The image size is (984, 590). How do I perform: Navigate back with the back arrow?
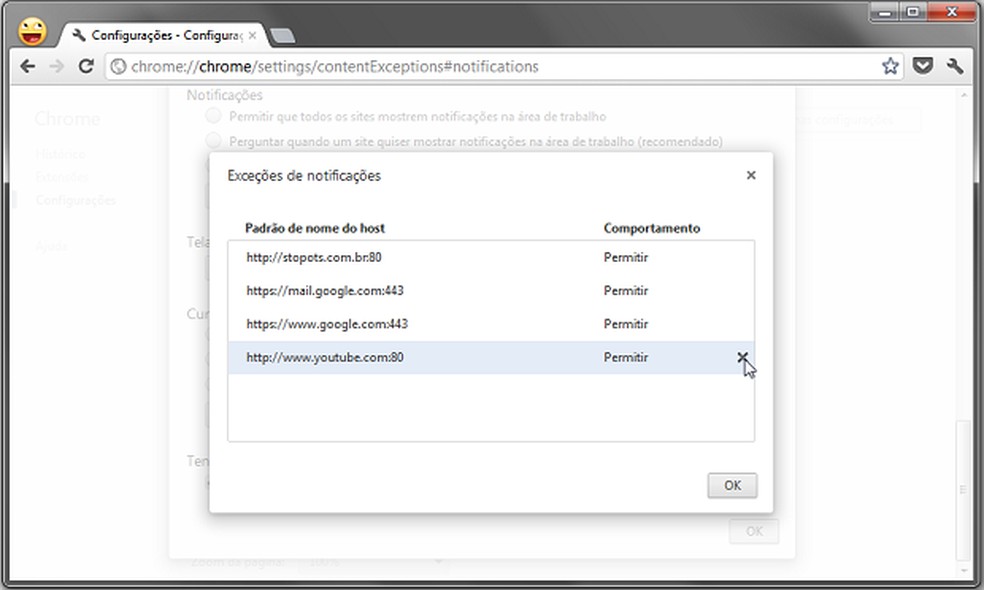click(27, 65)
